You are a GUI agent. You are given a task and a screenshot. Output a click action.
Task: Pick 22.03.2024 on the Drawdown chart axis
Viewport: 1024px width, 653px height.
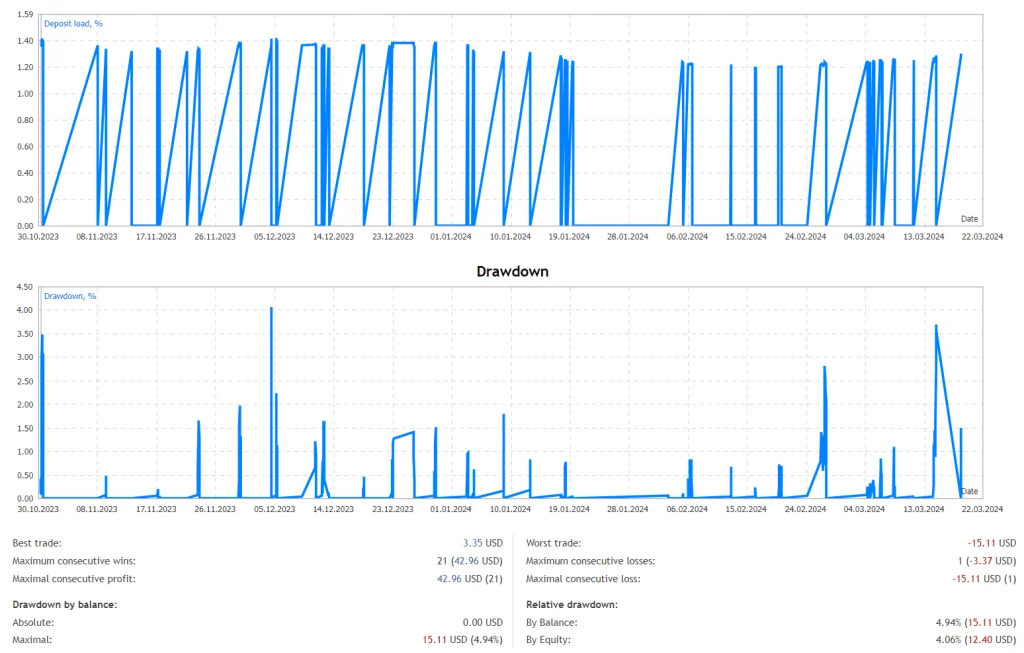coord(983,508)
